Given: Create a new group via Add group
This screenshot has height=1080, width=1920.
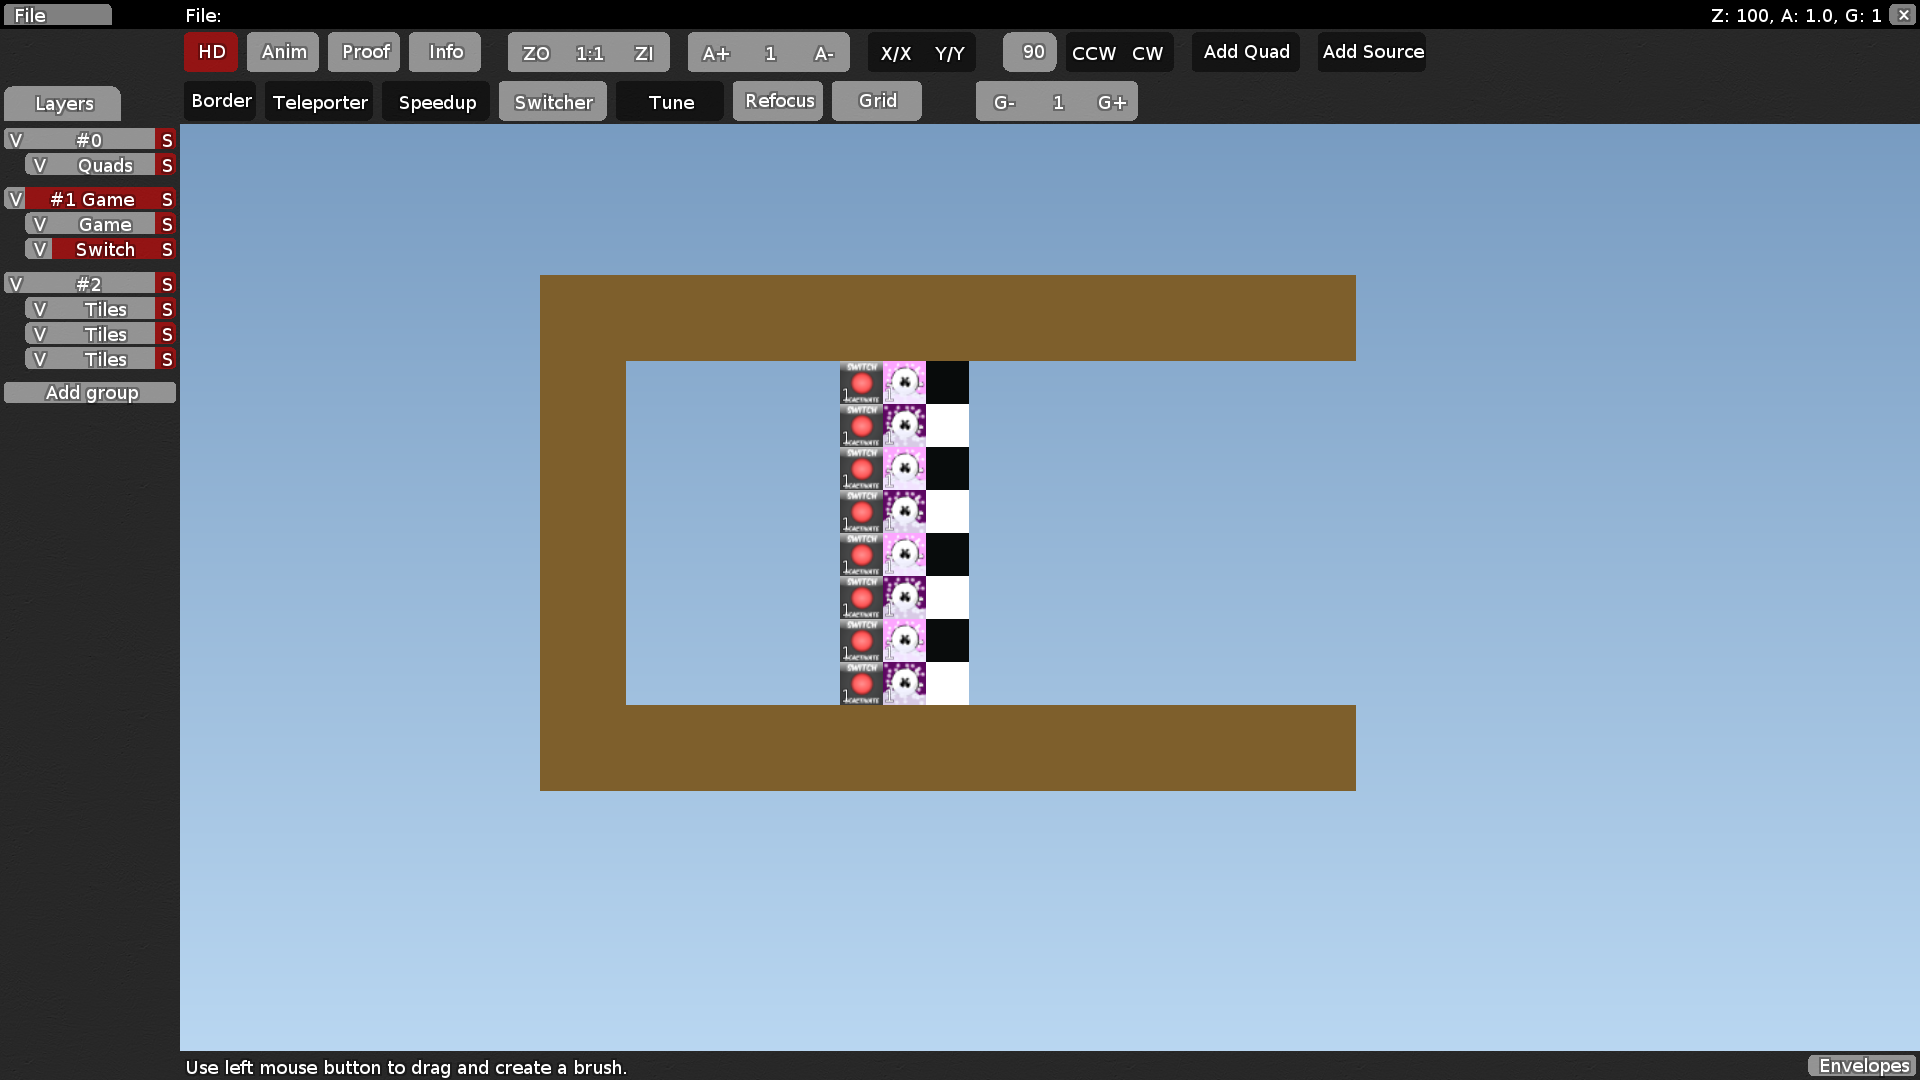Looking at the screenshot, I should (x=90, y=392).
